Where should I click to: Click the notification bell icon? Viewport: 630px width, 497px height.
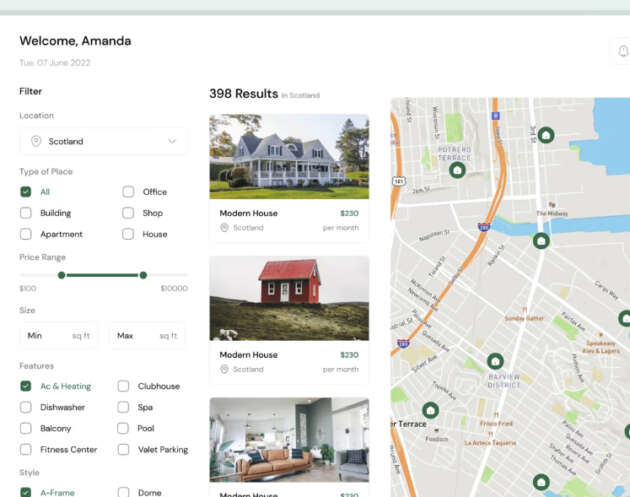coord(623,51)
